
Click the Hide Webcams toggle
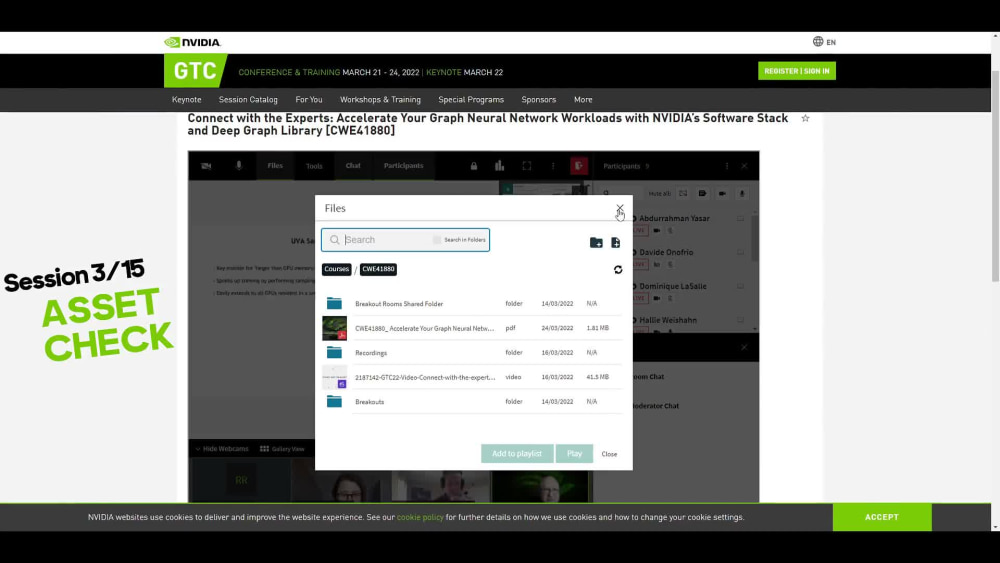[222, 449]
